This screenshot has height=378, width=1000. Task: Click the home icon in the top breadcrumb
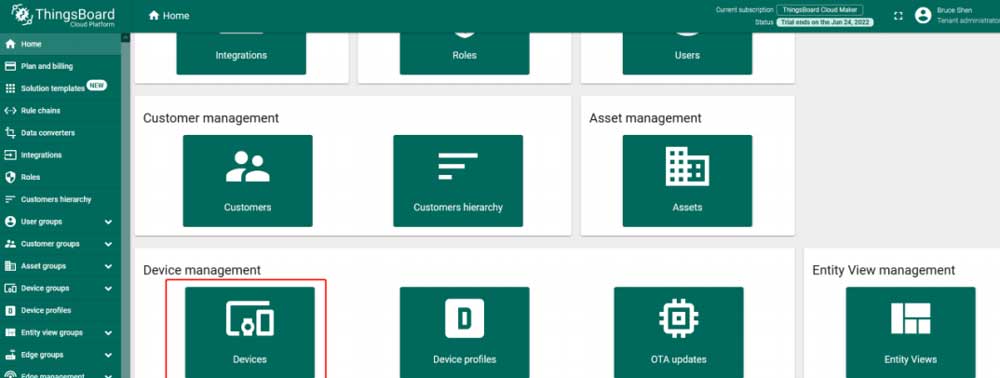pos(154,15)
